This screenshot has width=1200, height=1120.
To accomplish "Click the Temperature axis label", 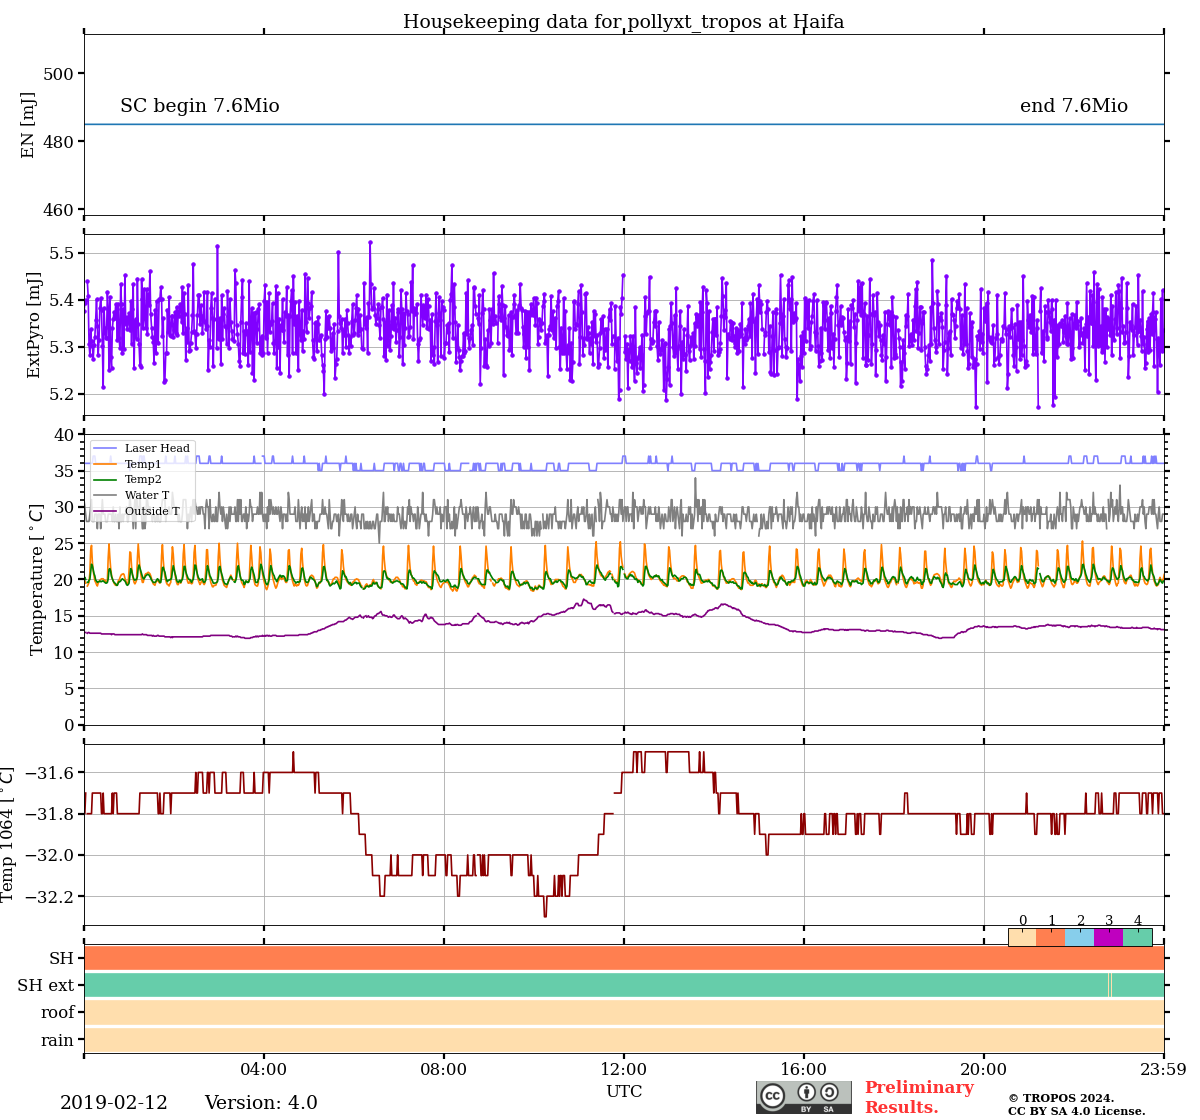I will 37,580.
